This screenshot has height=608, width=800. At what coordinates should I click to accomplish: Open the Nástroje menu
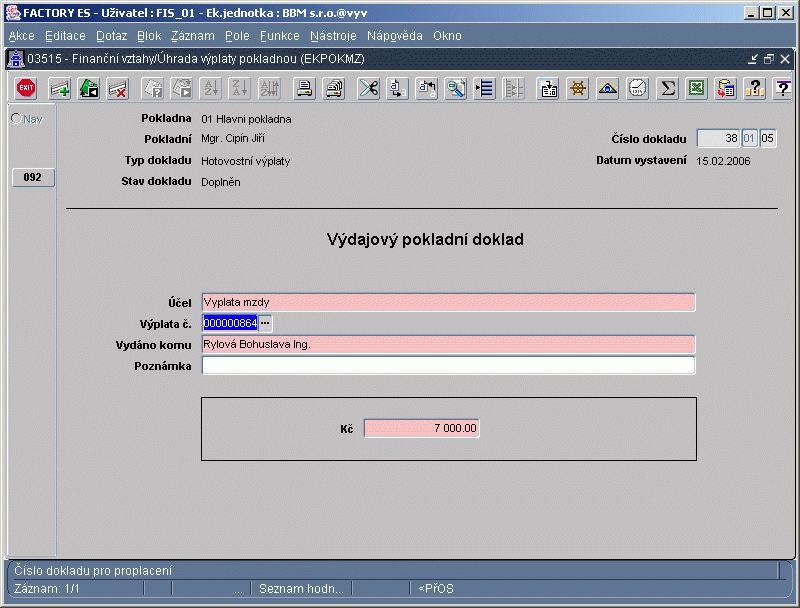click(x=333, y=36)
